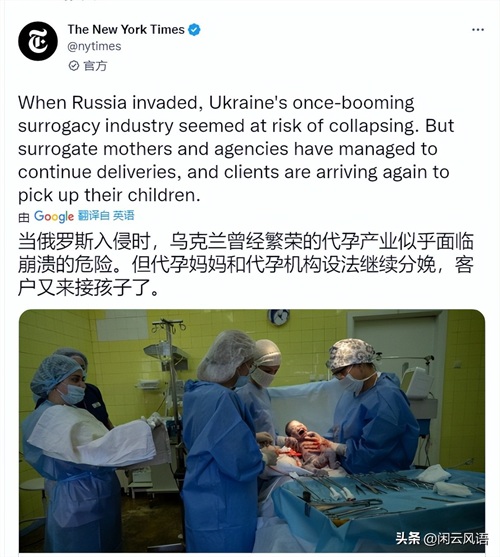Open the three-dot more options menu
Screen dimensions: 500x557
pos(478,30)
